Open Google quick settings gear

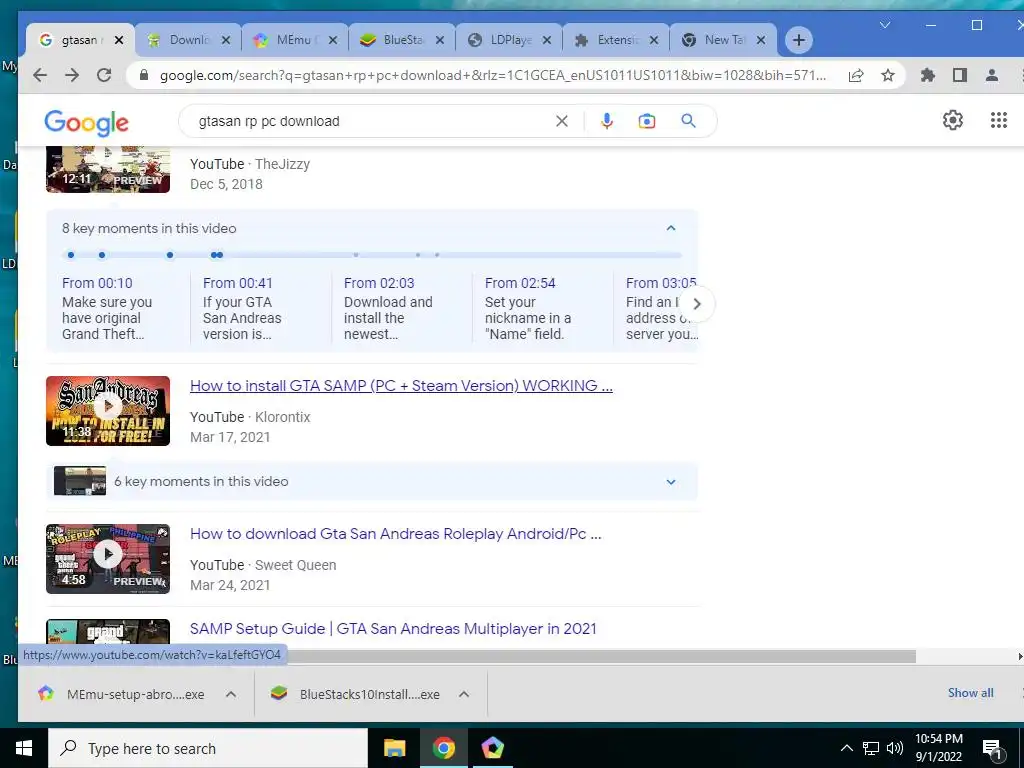pyautogui.click(x=953, y=120)
